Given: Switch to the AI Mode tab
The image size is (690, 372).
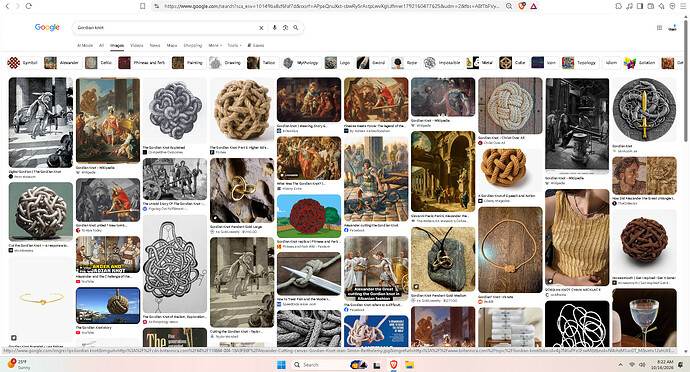Looking at the screenshot, I should tap(85, 45).
